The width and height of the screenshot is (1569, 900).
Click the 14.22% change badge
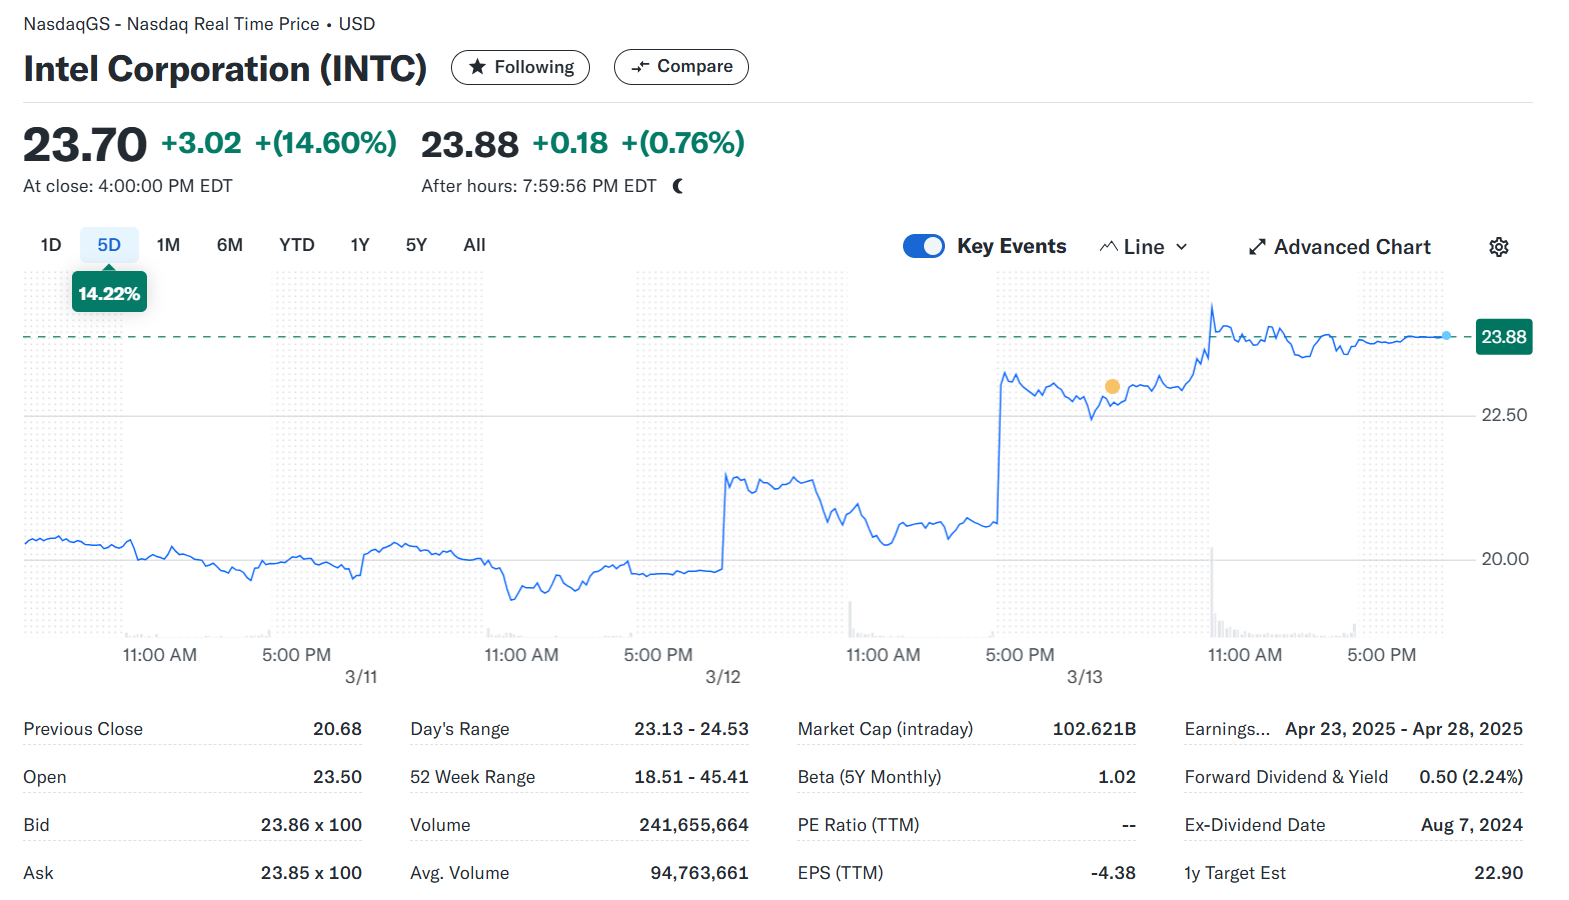click(109, 293)
